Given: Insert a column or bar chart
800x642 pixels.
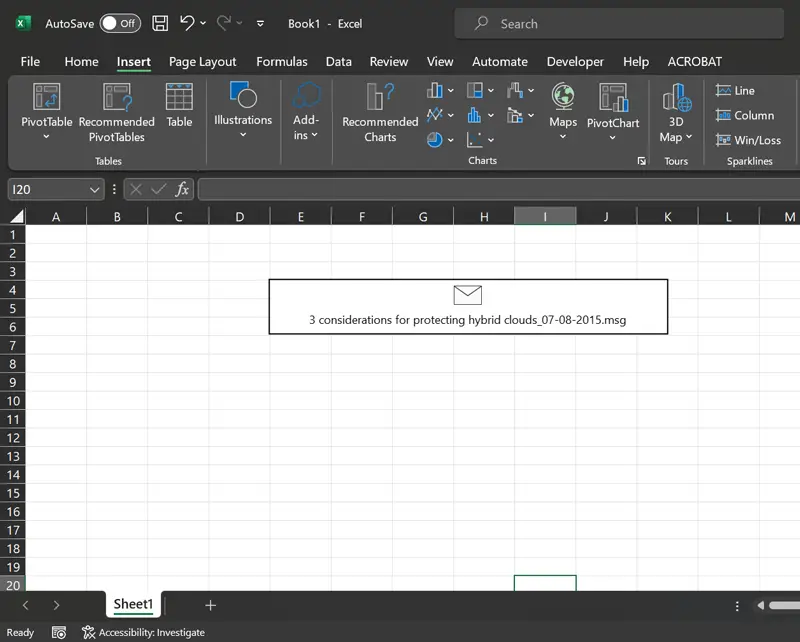Looking at the screenshot, I should [436, 90].
